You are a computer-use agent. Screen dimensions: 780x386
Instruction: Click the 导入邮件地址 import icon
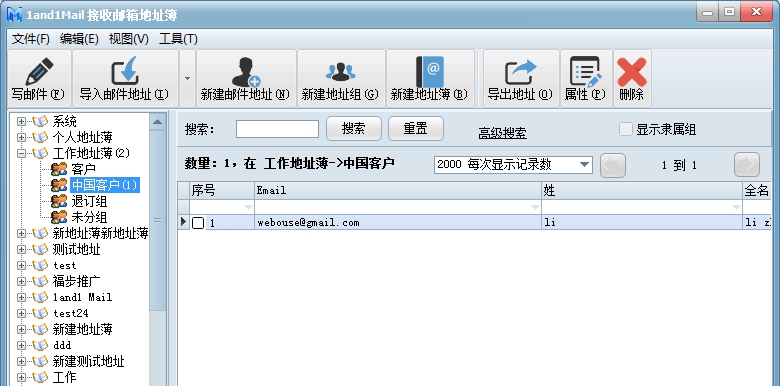point(125,71)
